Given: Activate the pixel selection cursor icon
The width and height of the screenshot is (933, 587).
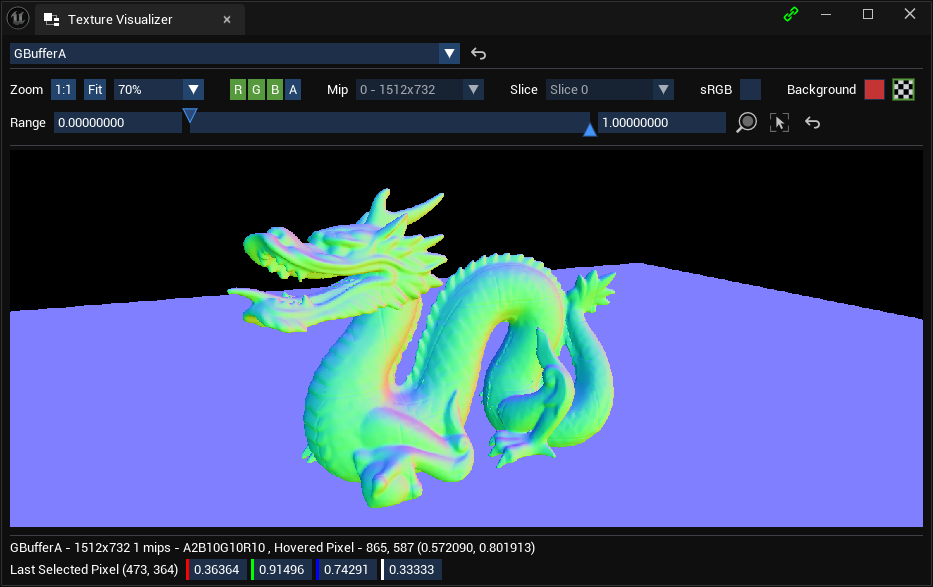Looking at the screenshot, I should point(779,123).
